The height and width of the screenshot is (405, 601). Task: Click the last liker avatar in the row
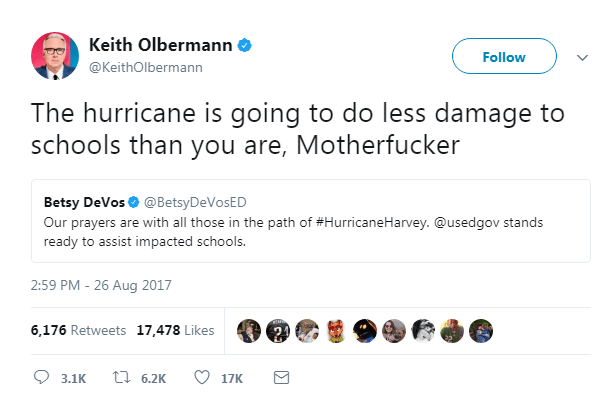click(481, 330)
